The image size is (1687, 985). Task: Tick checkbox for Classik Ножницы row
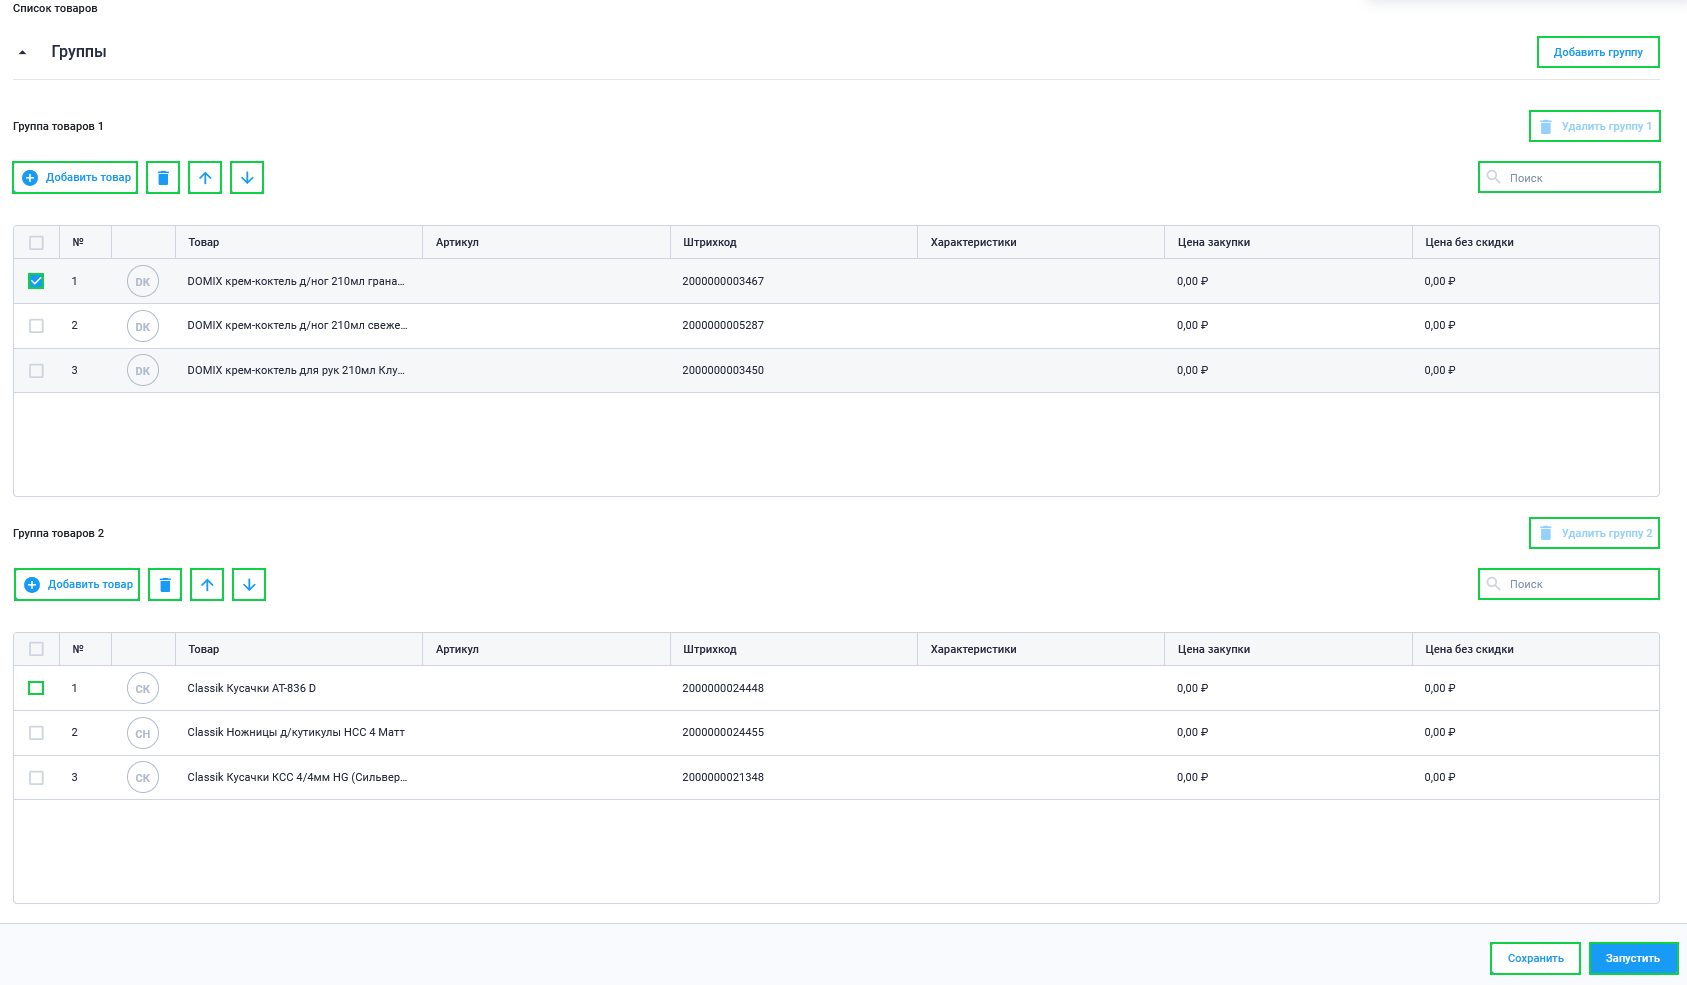(36, 733)
